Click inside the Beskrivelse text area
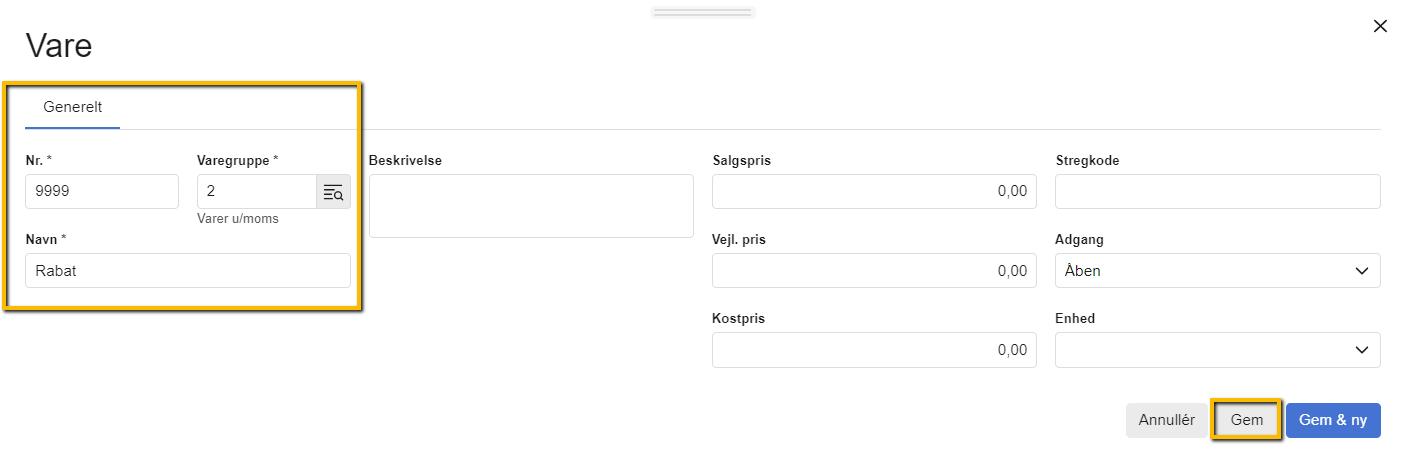Image resolution: width=1406 pixels, height=463 pixels. point(531,206)
